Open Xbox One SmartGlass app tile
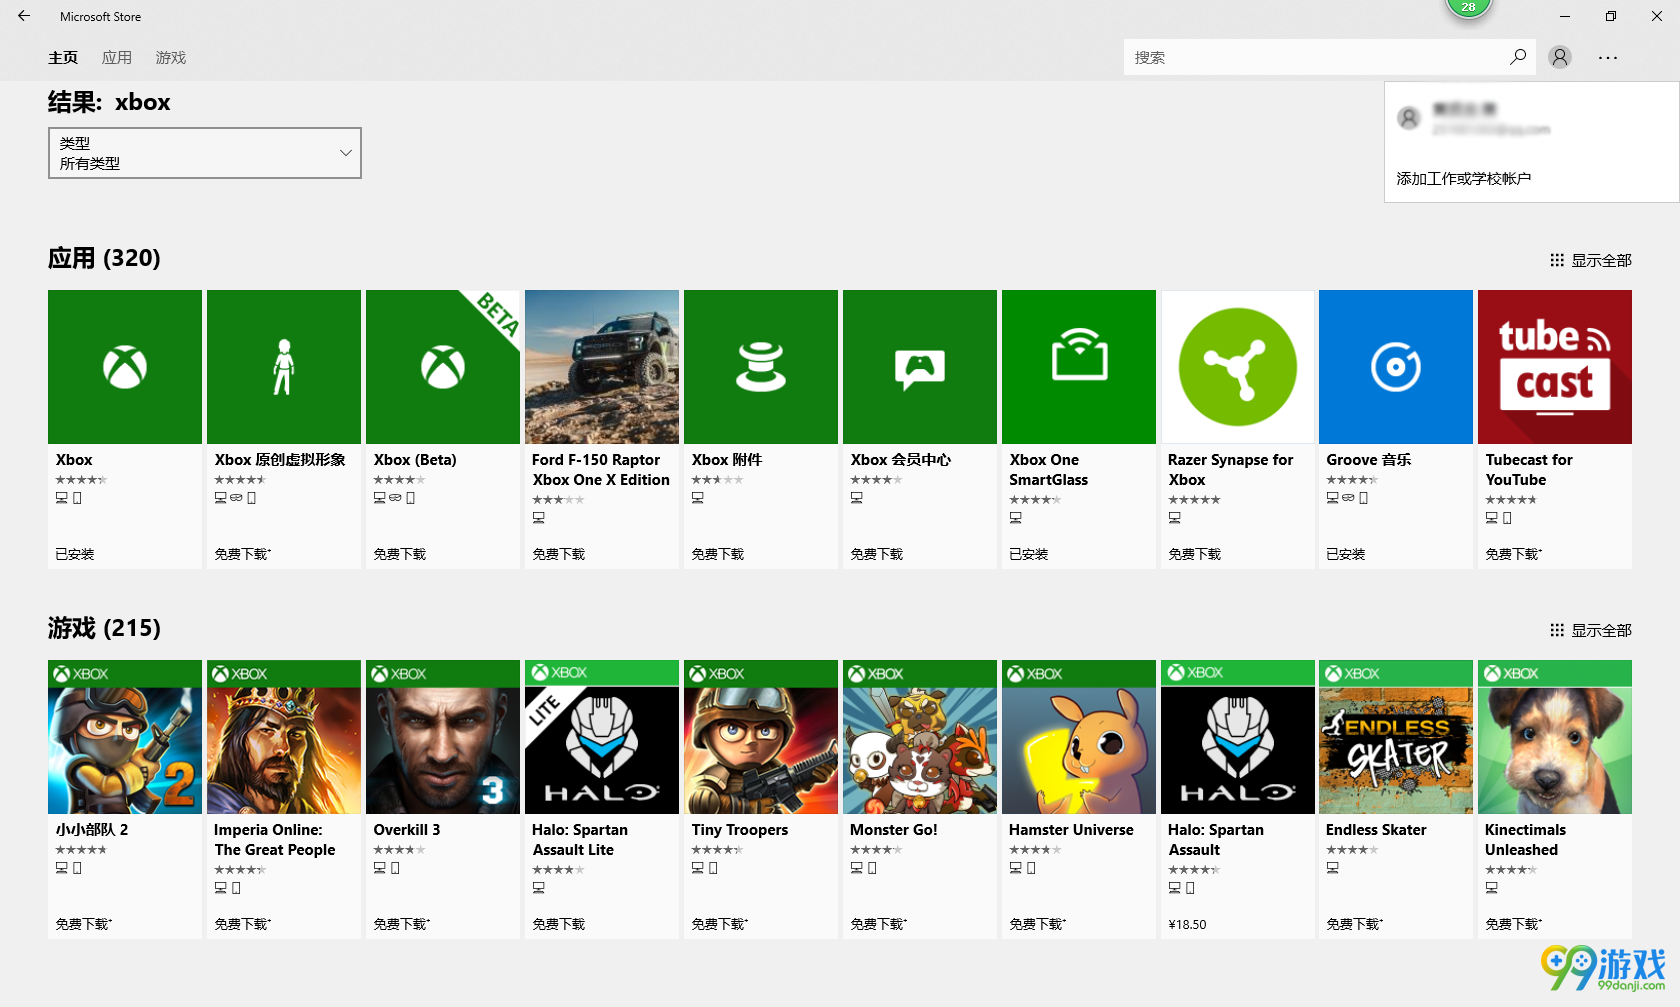 point(1079,367)
